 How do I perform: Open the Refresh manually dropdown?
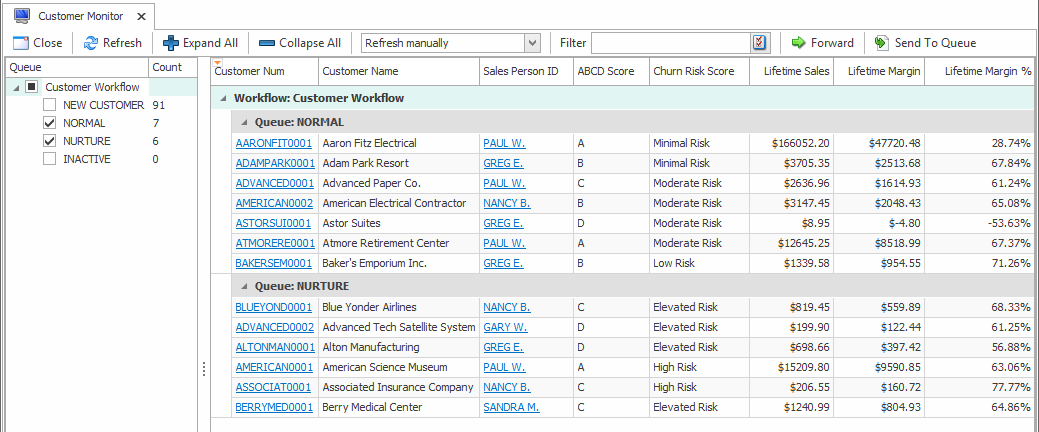[x=532, y=43]
